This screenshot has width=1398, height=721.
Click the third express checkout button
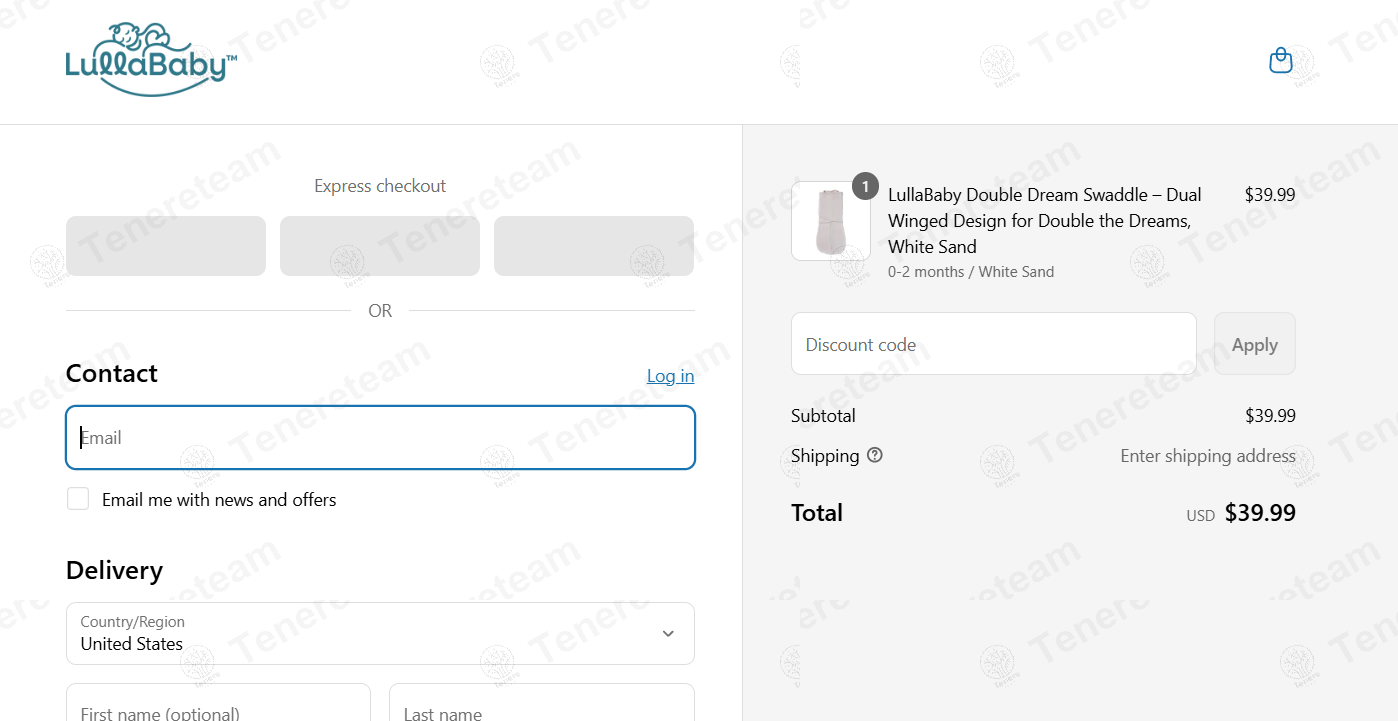pyautogui.click(x=594, y=246)
